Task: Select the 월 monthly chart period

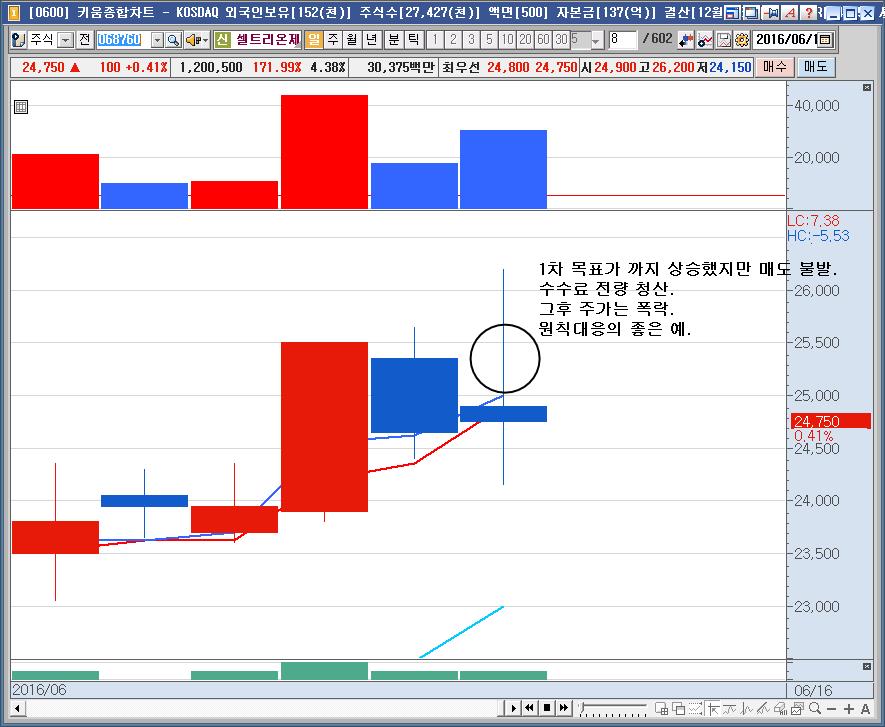Action: pyautogui.click(x=352, y=40)
